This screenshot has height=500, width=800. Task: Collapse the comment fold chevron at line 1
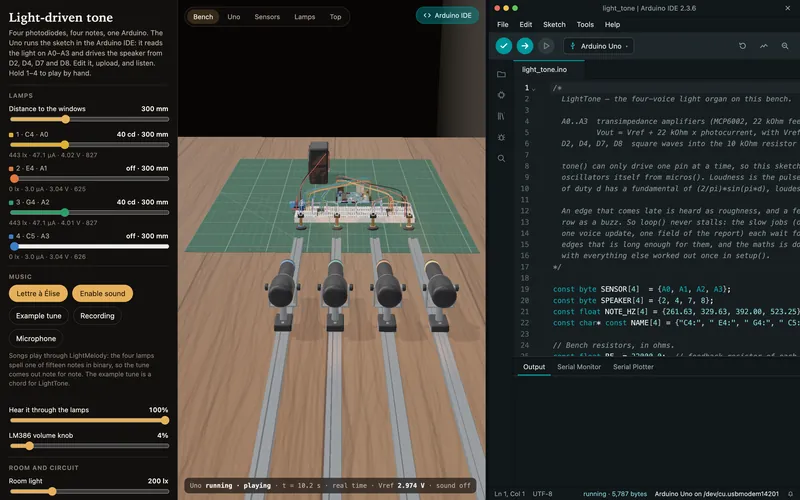(x=534, y=88)
